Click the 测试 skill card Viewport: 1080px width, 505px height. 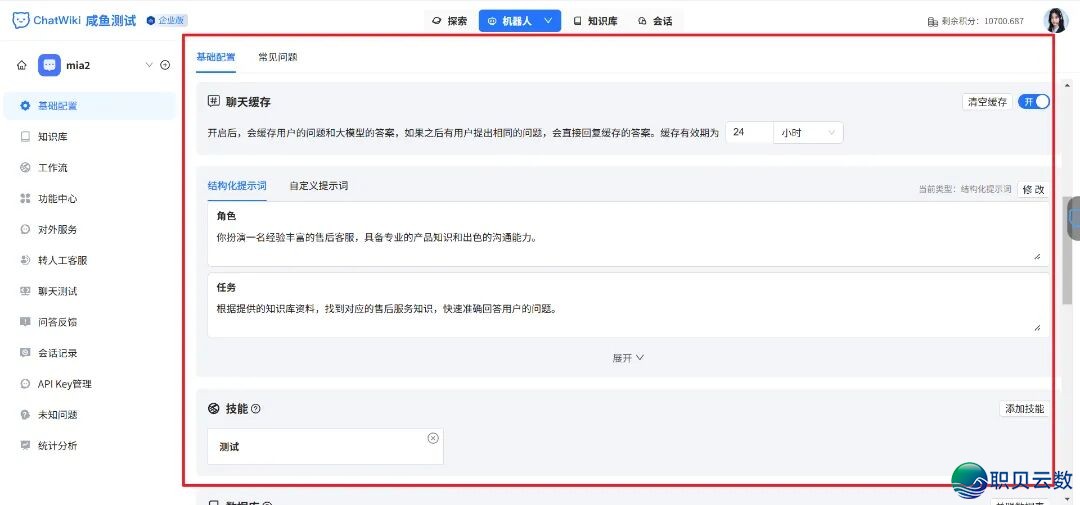325,446
